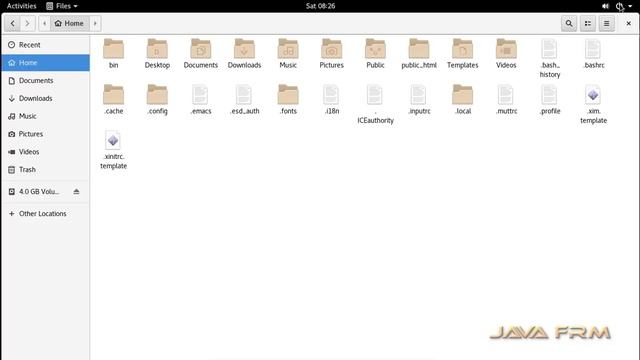Open Other Locations in sidebar
The image size is (640, 360).
pyautogui.click(x=45, y=213)
